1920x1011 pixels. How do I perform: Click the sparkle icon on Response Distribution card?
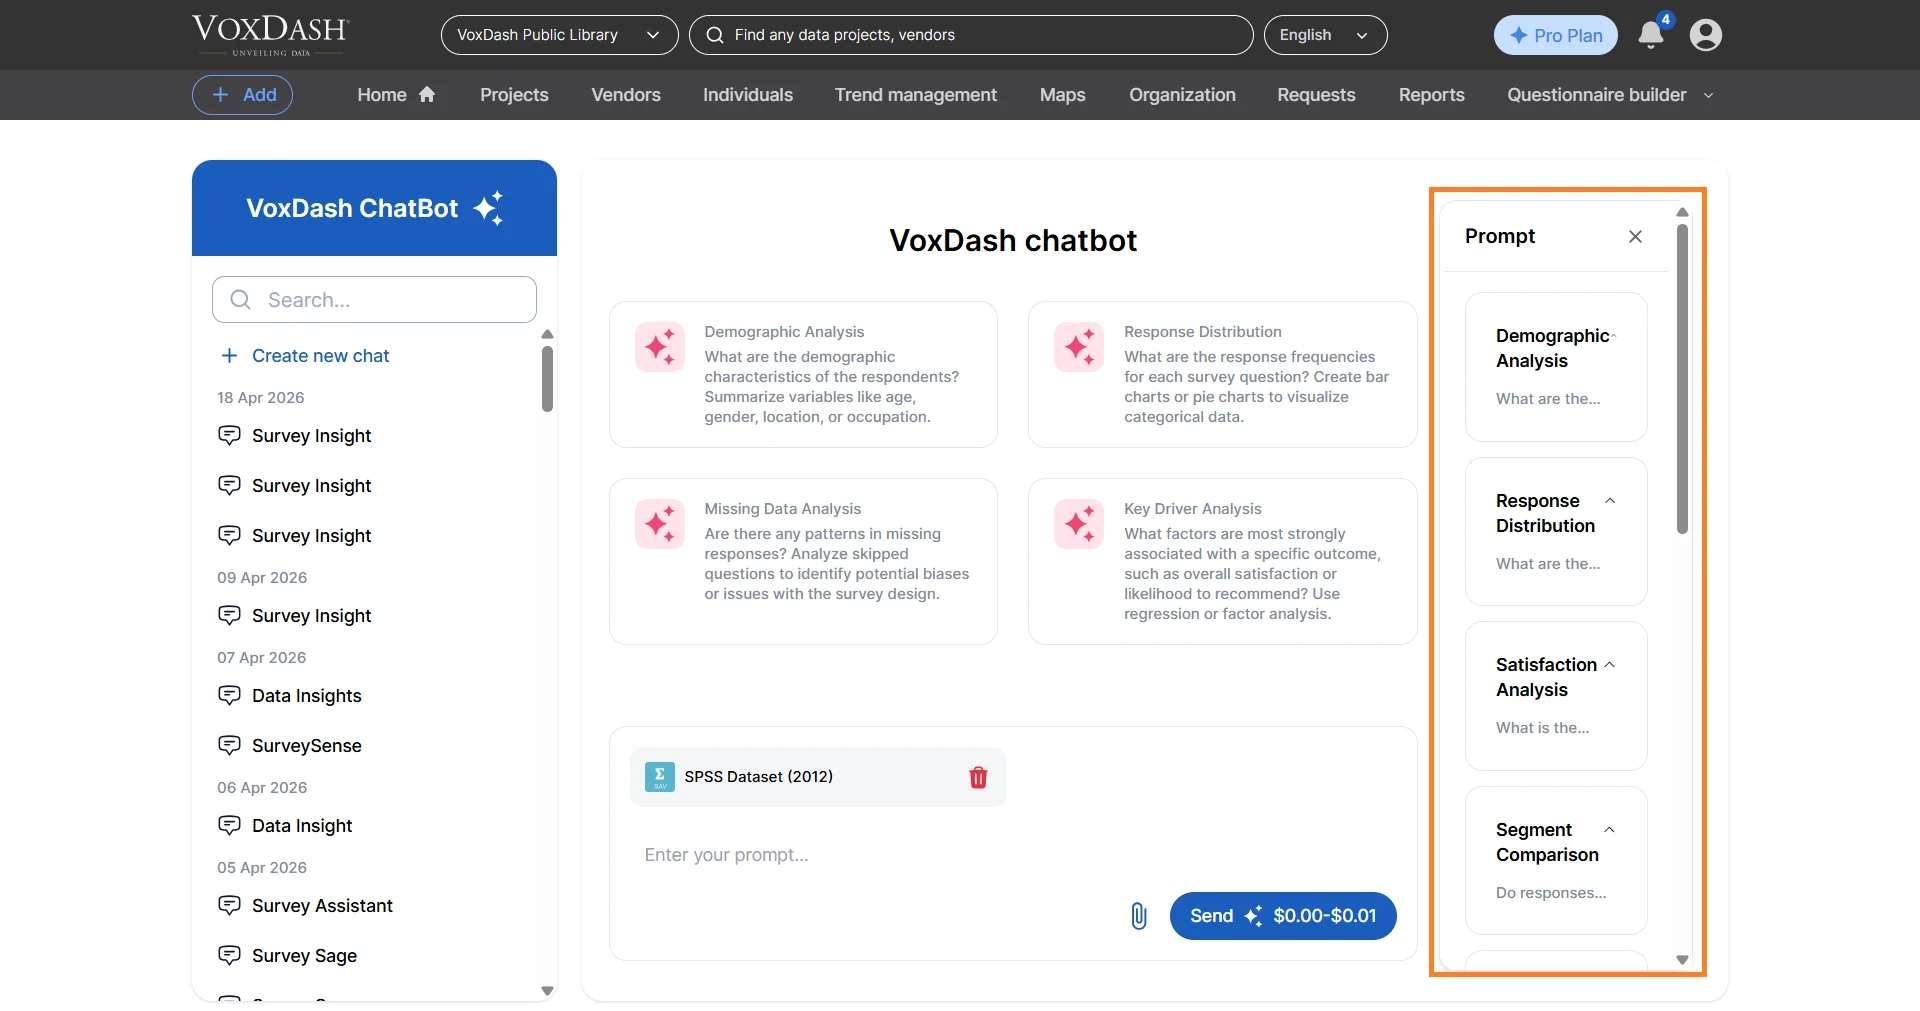tap(1079, 347)
